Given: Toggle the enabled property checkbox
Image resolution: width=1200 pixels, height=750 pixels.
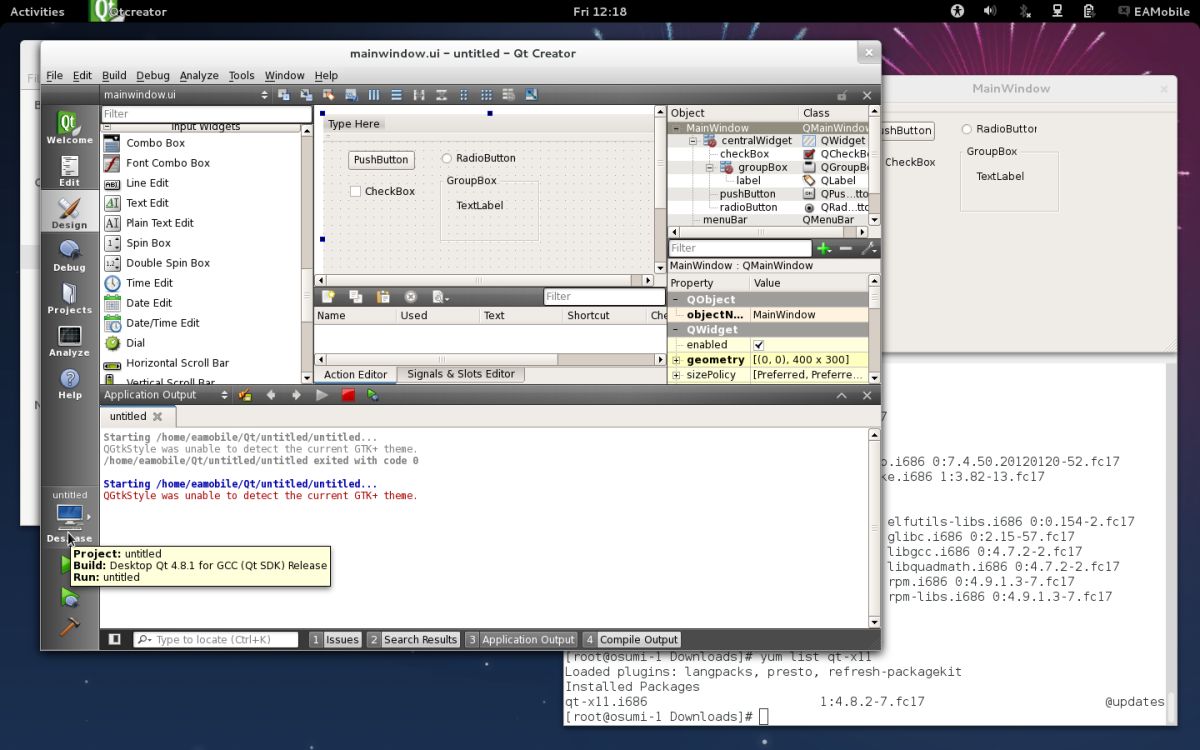Looking at the screenshot, I should coord(758,345).
